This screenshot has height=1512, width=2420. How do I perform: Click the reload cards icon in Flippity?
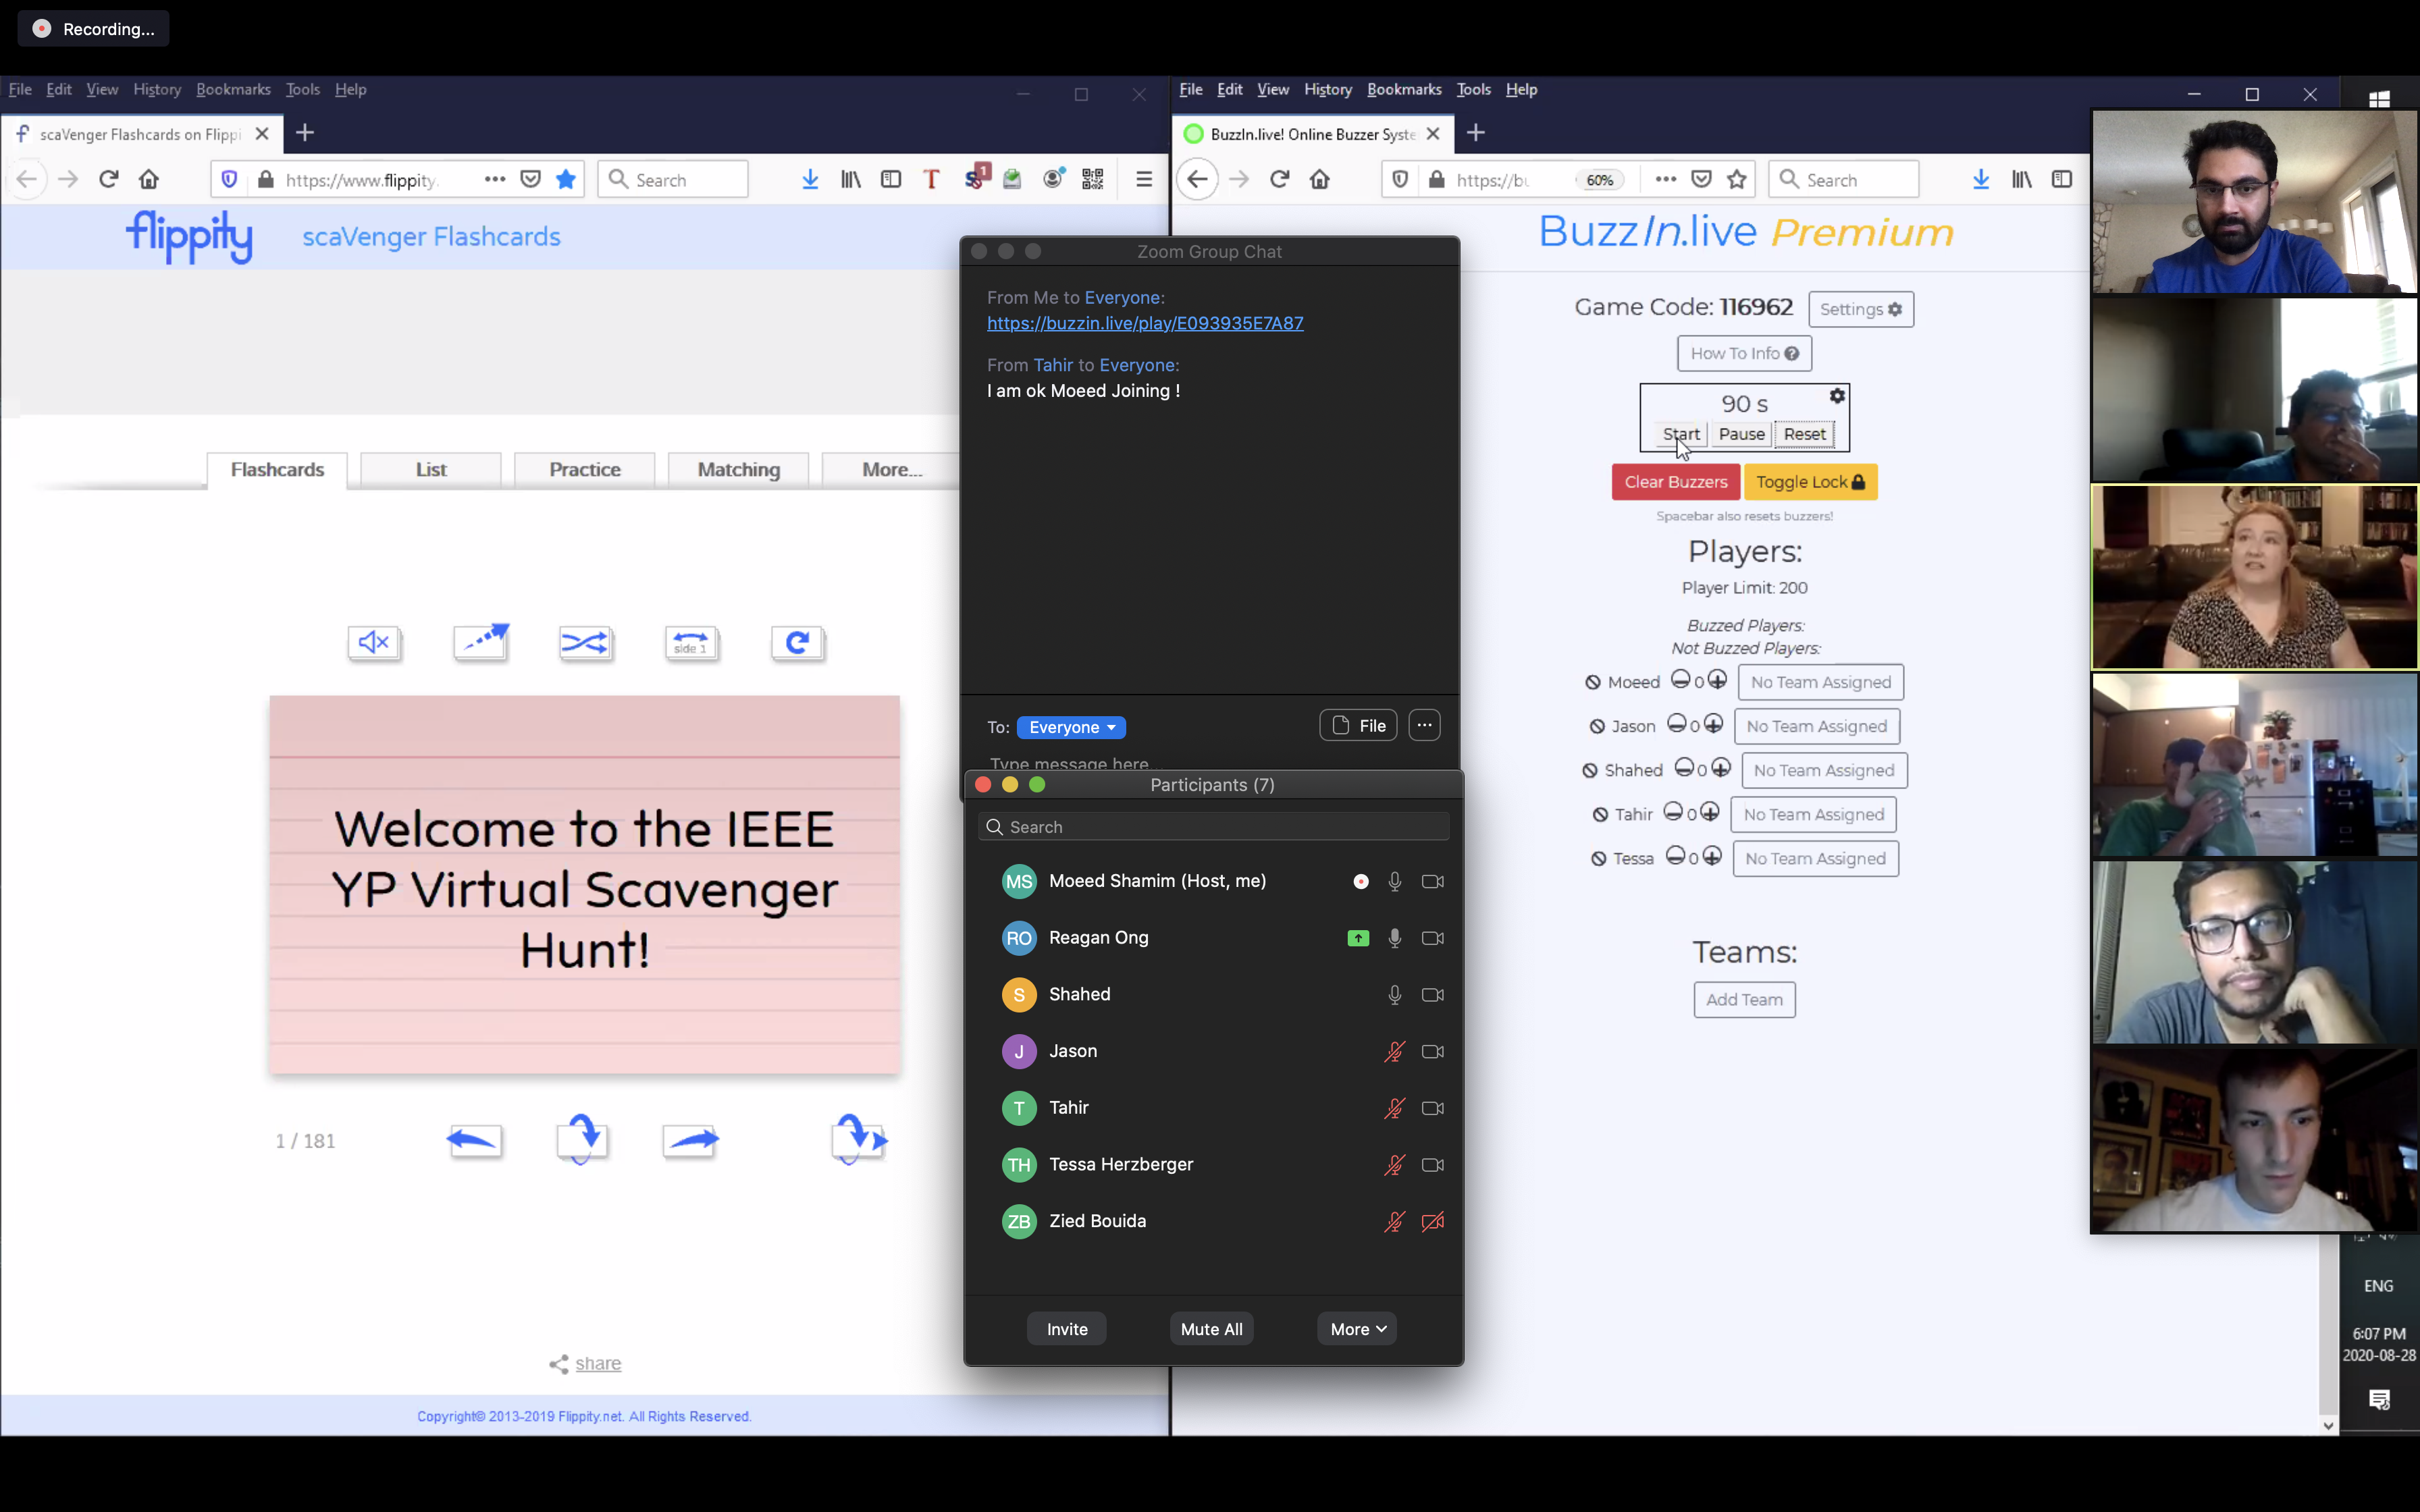797,642
